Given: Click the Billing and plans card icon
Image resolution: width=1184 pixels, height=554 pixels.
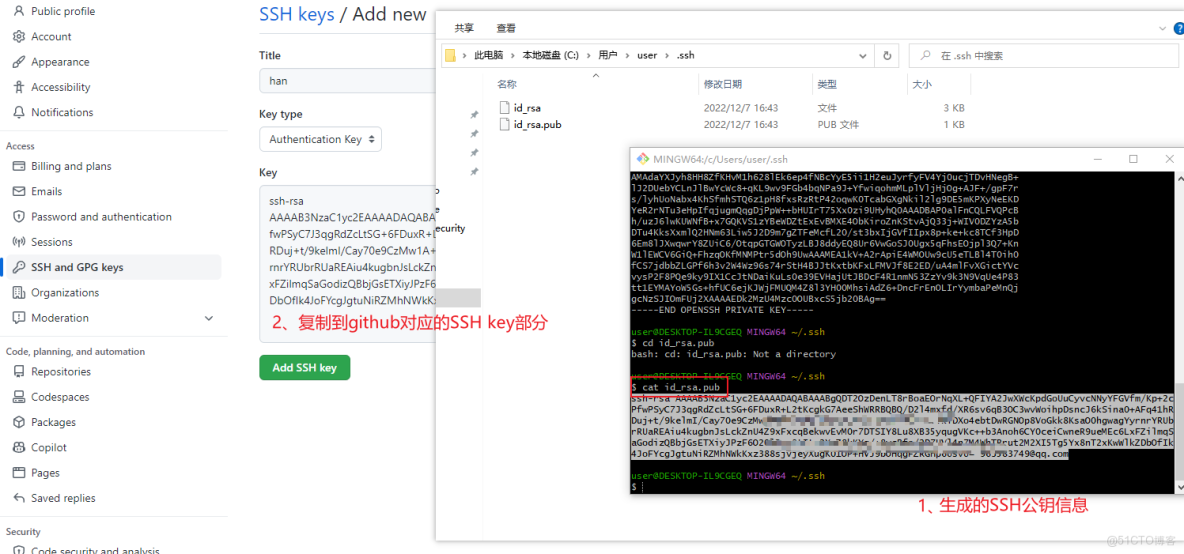Looking at the screenshot, I should pos(19,166).
